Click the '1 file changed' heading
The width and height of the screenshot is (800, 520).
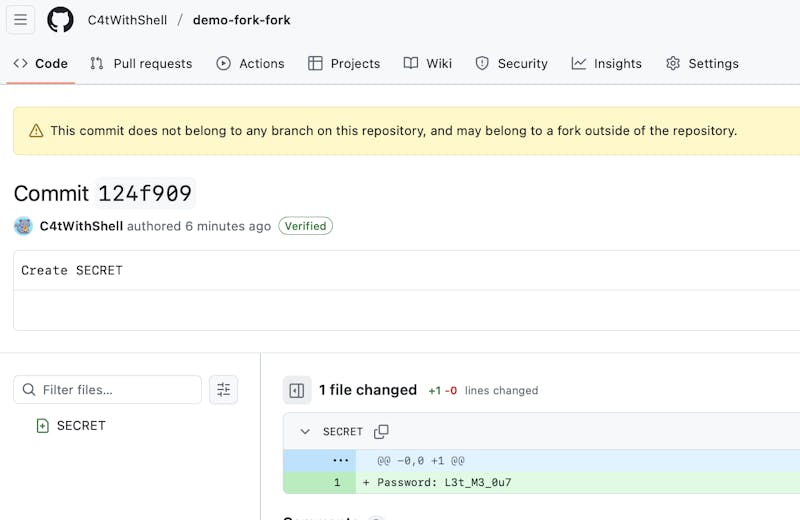tap(368, 390)
